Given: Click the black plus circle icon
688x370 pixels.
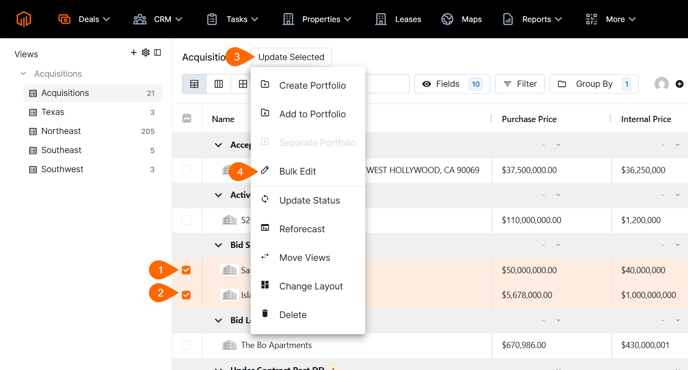Looking at the screenshot, I should coord(679,84).
